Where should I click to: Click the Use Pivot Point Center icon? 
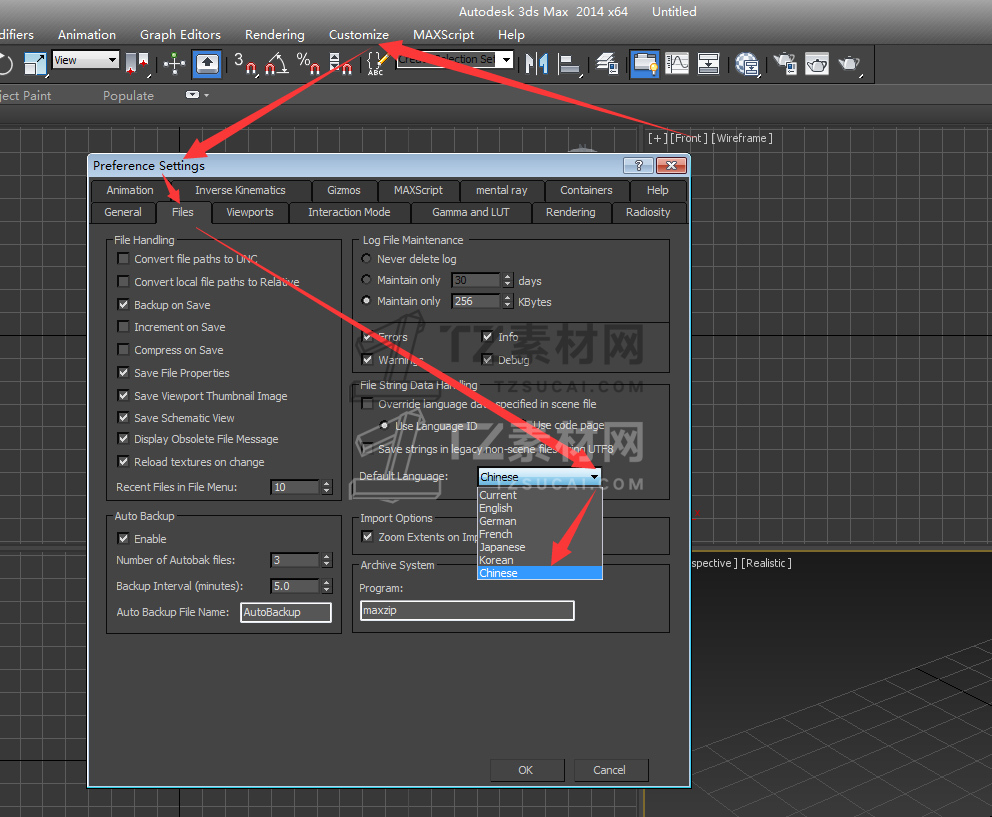click(x=137, y=63)
